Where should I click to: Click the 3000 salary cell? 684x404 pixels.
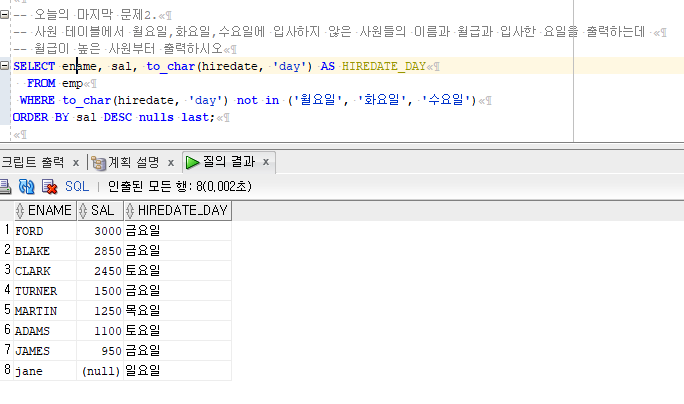tap(100, 231)
